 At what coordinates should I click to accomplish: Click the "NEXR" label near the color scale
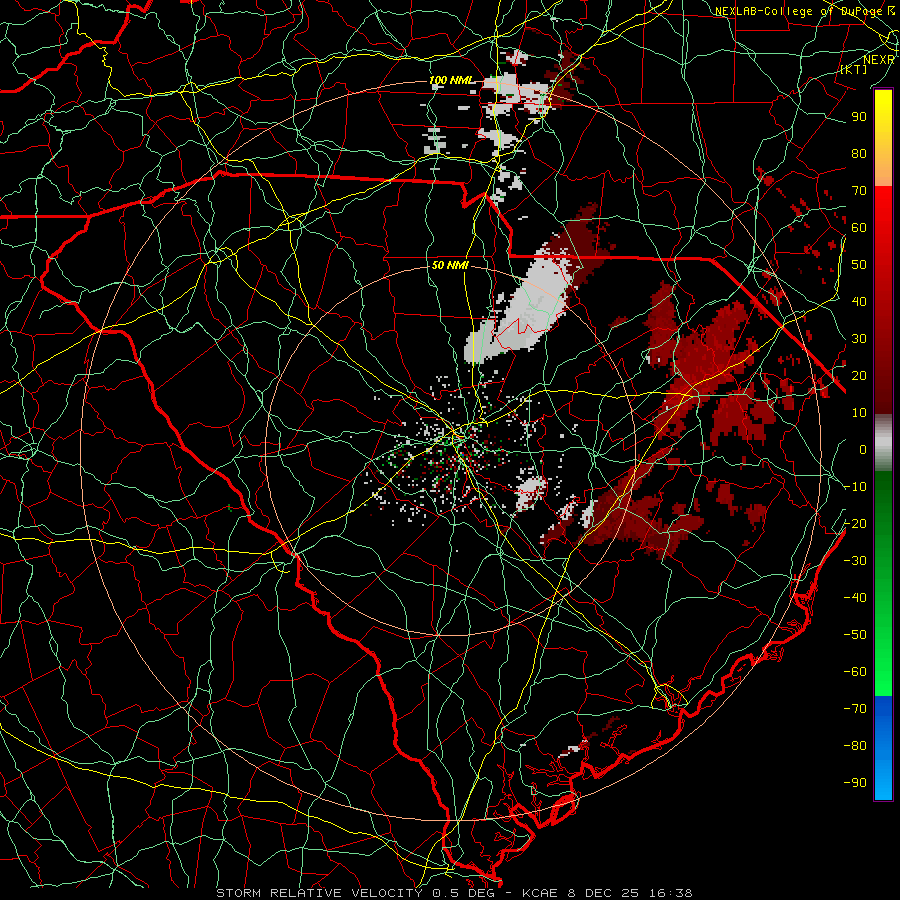[879, 60]
